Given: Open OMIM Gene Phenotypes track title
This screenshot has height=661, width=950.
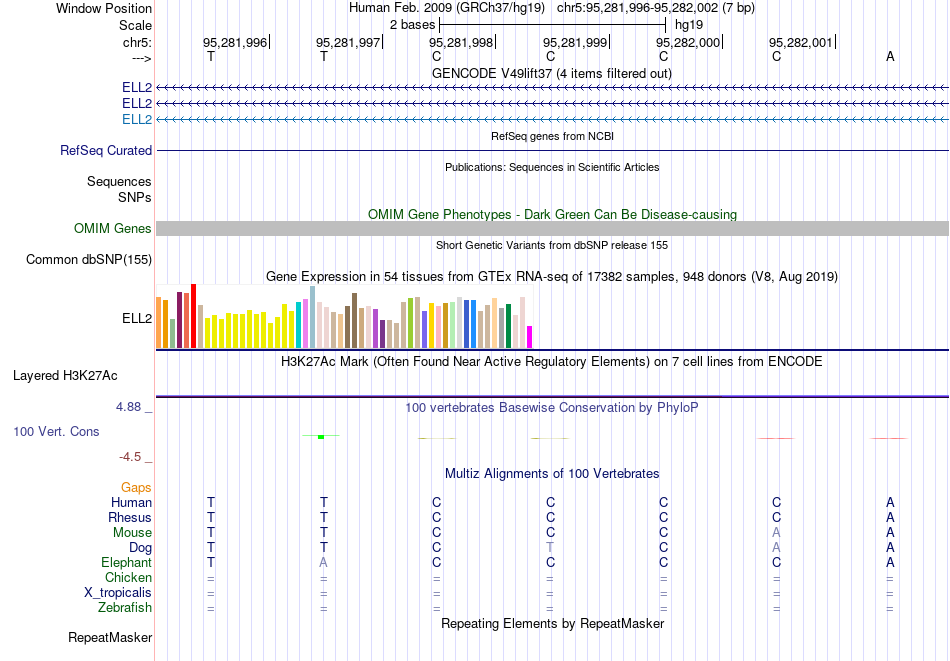Looking at the screenshot, I should pyautogui.click(x=553, y=214).
